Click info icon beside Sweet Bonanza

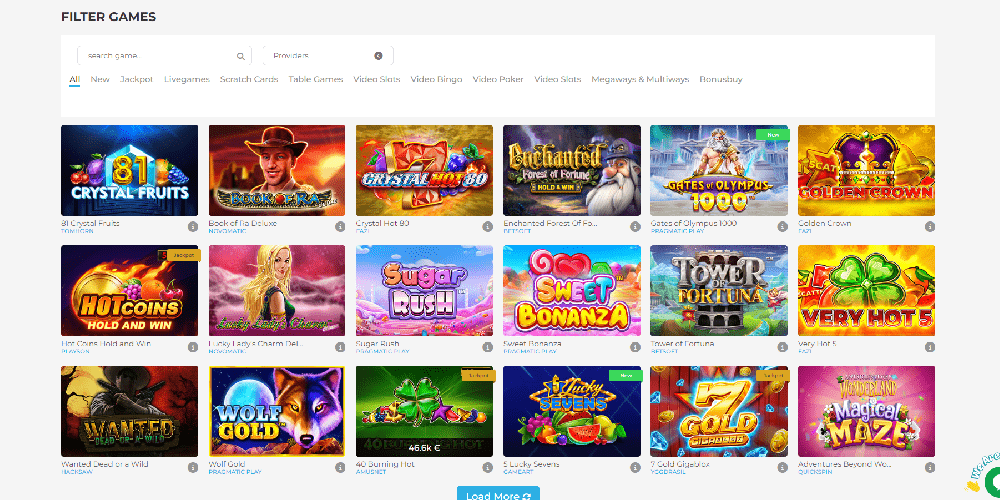click(634, 346)
